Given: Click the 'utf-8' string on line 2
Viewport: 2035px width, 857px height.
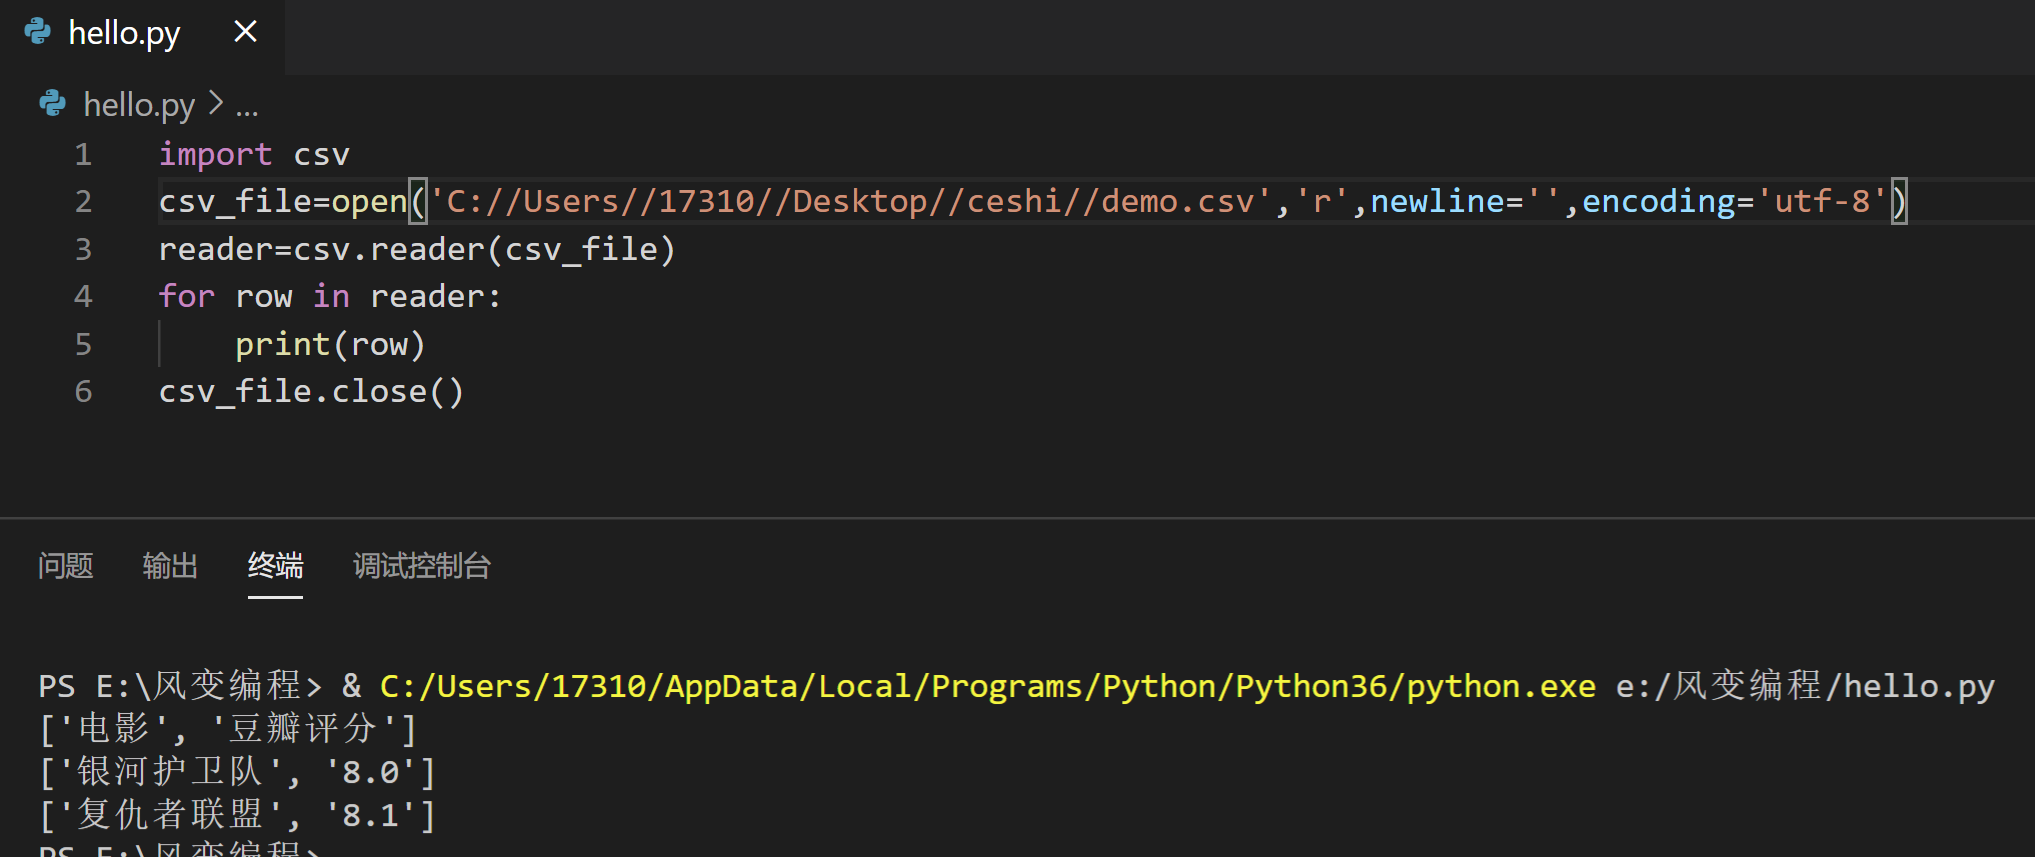Looking at the screenshot, I should 1821,201.
